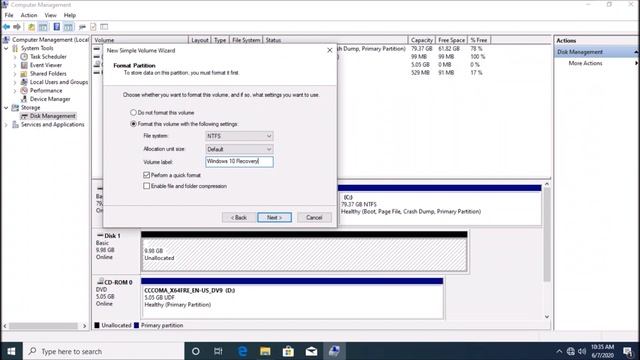Click the Volume label text field
Screen dimensions: 640x360
point(239,162)
